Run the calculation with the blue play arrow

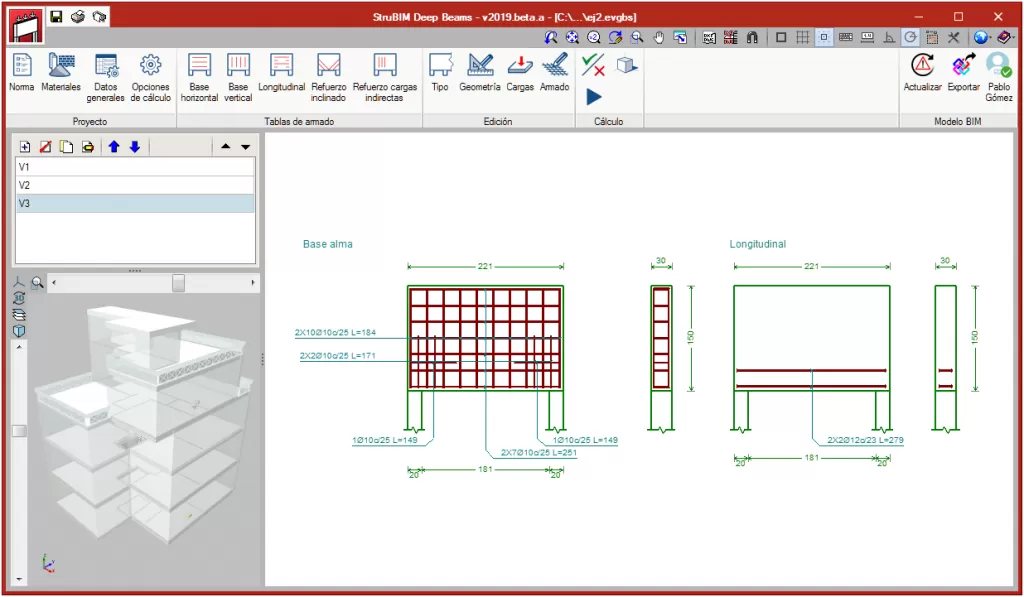594,97
